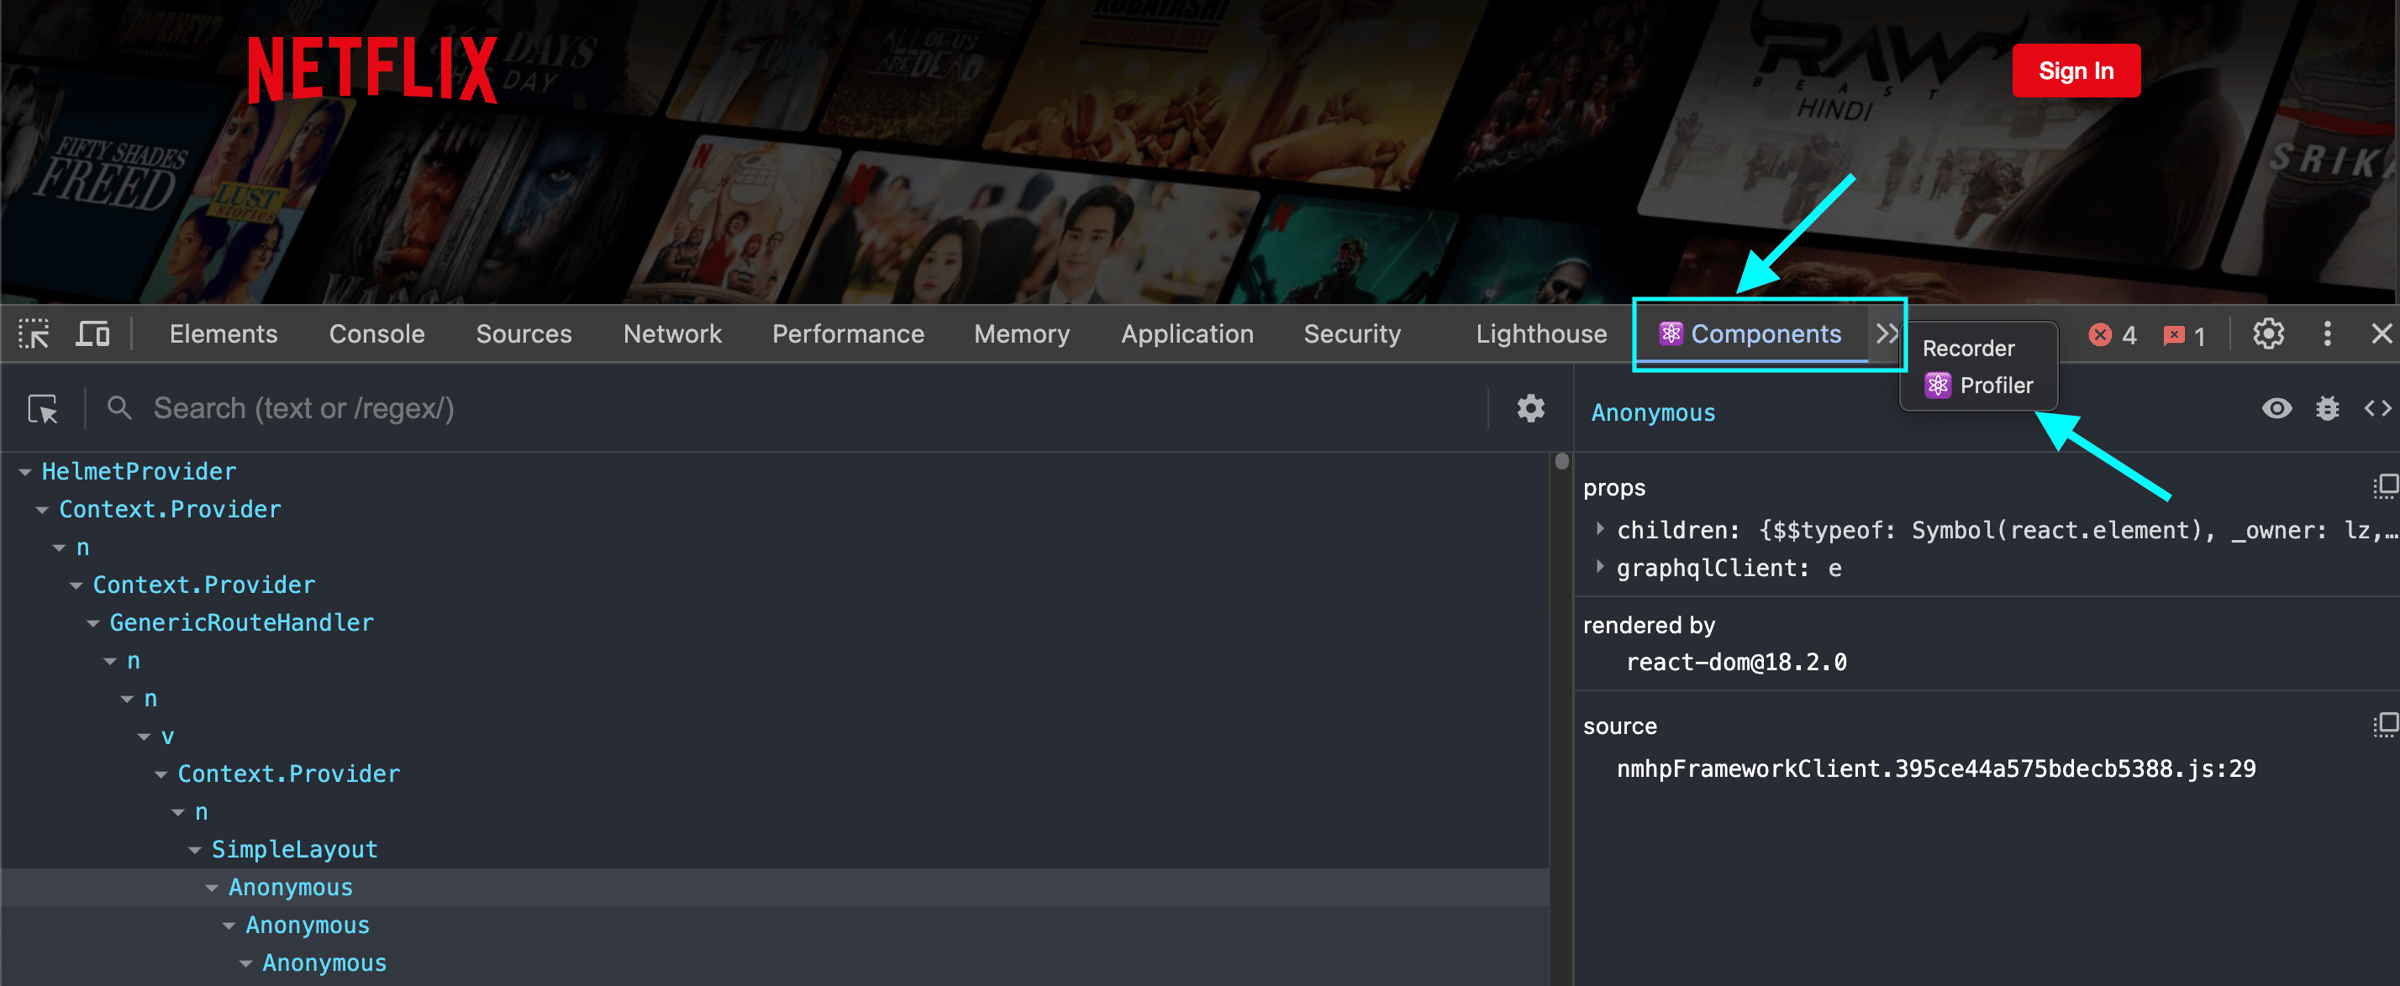Click the component tree vertical scrollbar thumb
Screen dimensions: 2400x986
click(x=1562, y=461)
